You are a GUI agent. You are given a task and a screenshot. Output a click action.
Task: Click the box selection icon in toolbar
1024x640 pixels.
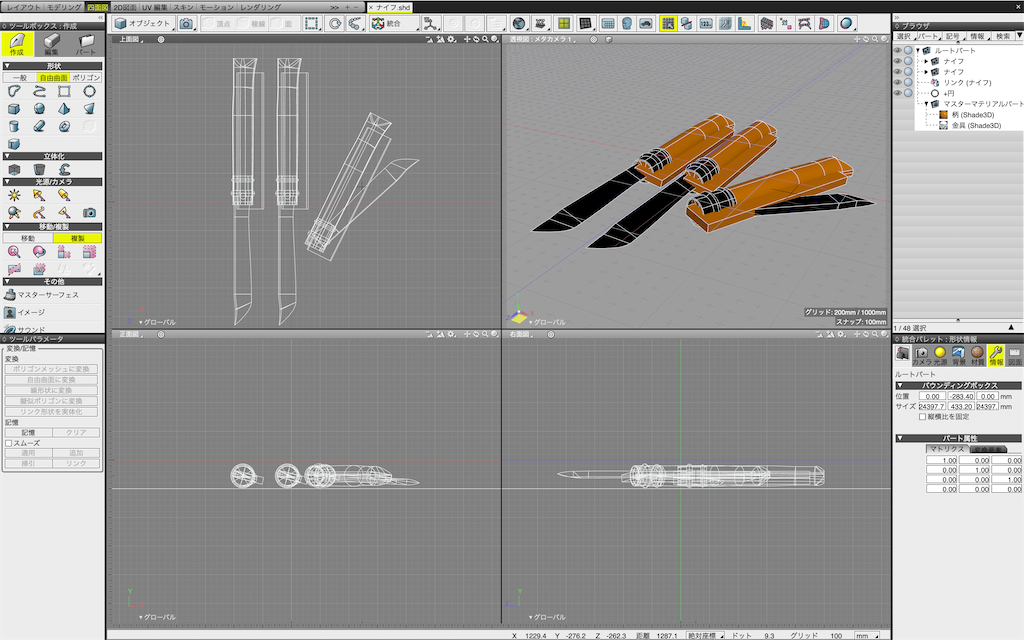[312, 24]
